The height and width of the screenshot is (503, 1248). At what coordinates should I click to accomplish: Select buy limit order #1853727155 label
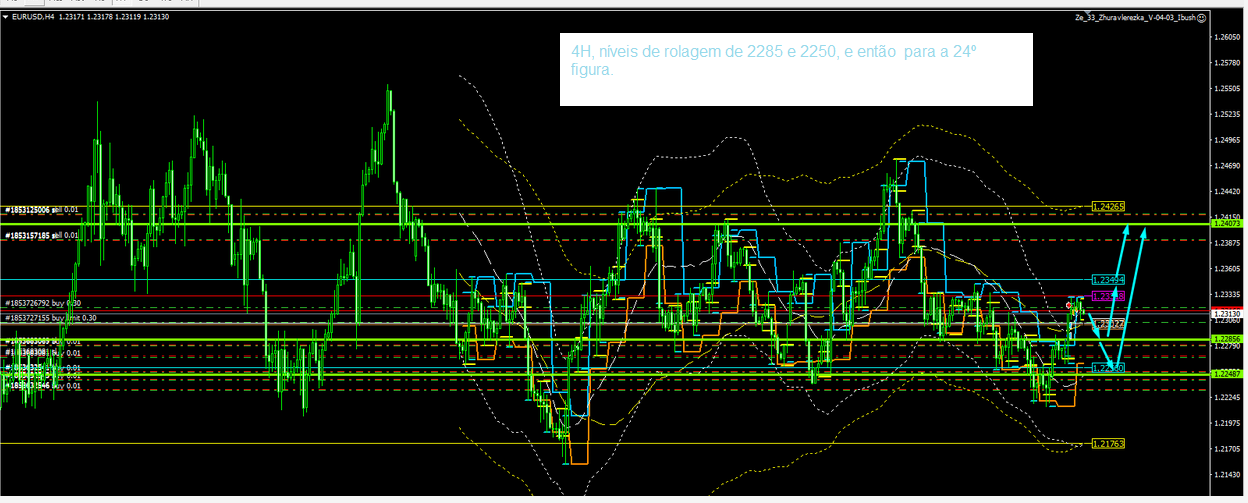[x=50, y=317]
